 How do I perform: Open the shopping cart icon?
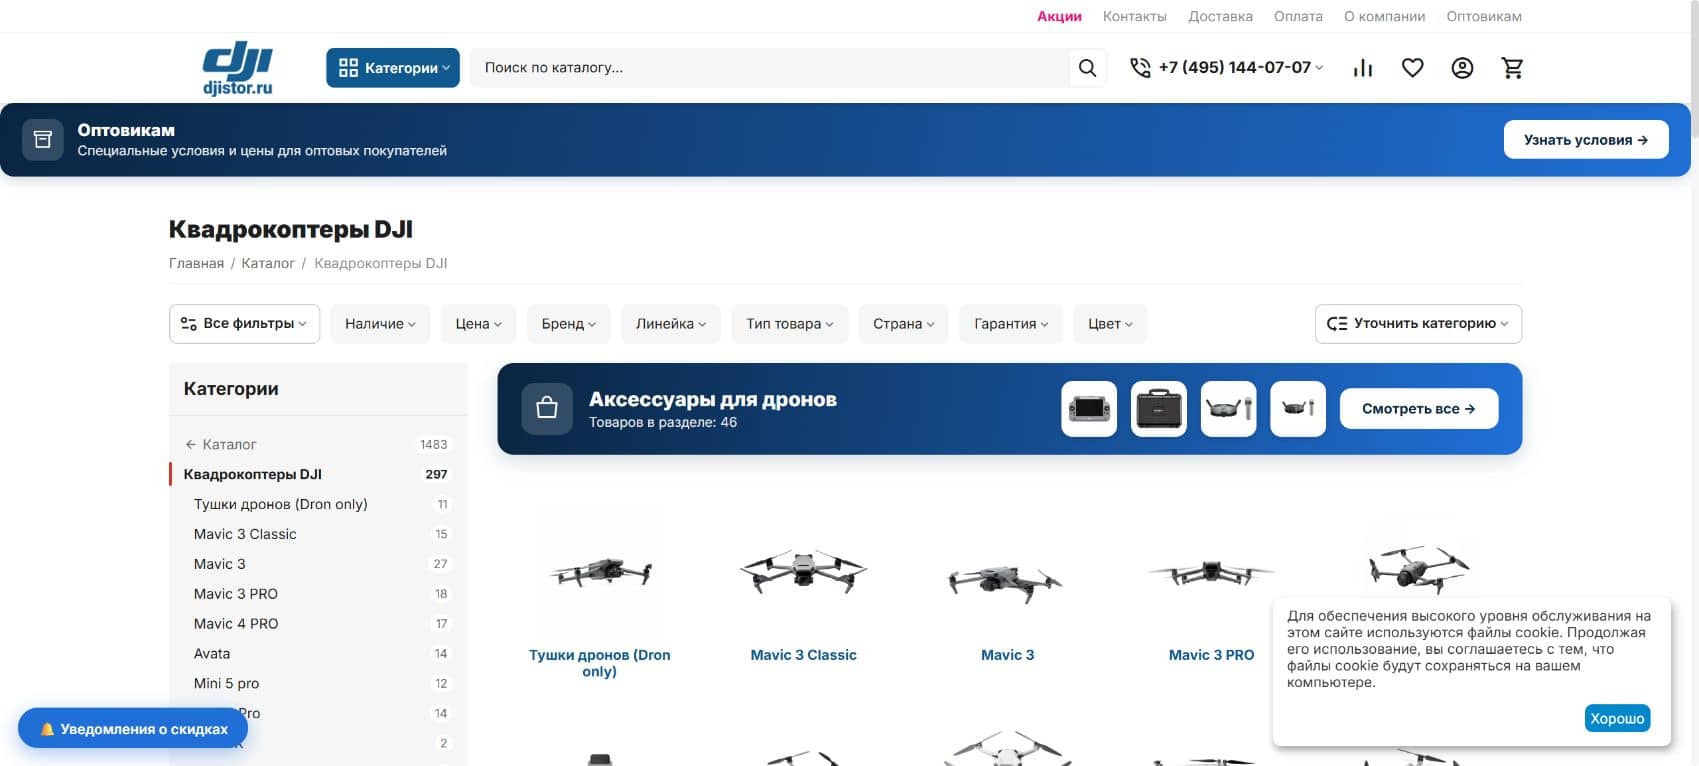click(1512, 68)
